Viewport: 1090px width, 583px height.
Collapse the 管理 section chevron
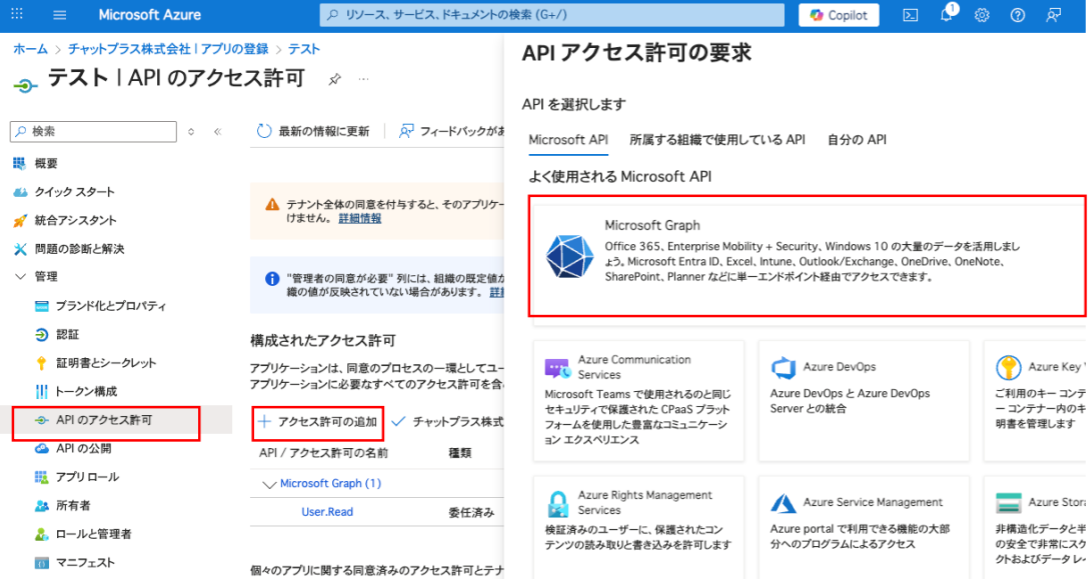[20, 277]
